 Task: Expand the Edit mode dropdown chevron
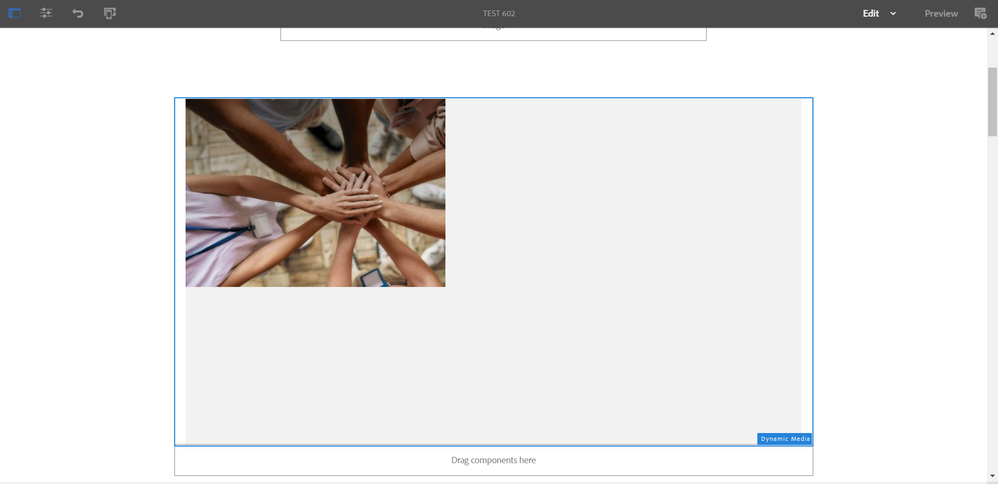coord(893,13)
